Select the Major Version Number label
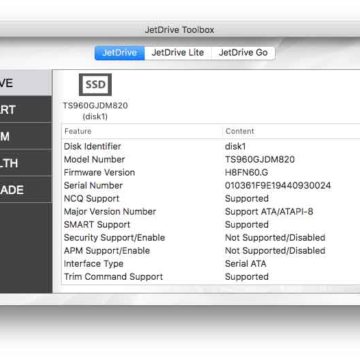The image size is (360, 360). pos(110,211)
